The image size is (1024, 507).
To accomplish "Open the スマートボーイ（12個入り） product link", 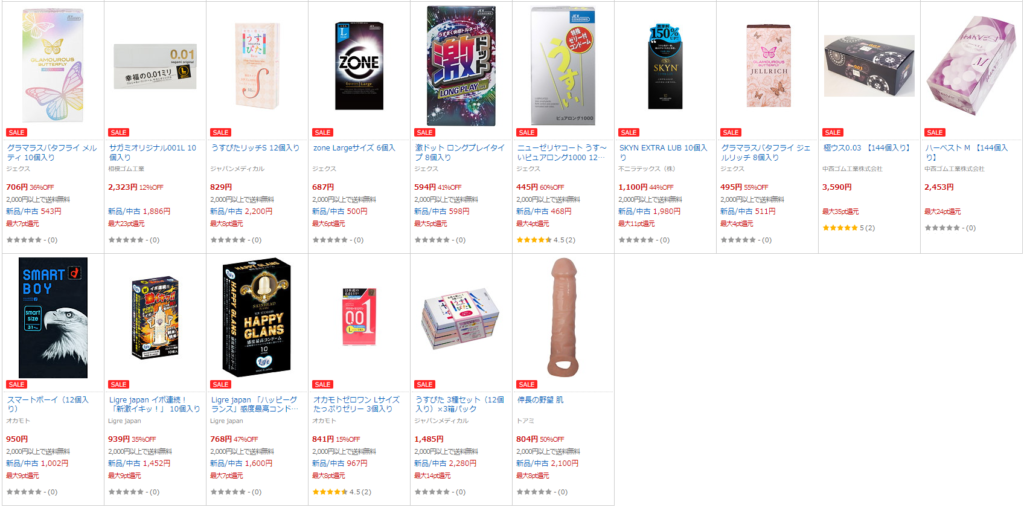I will coord(47,404).
